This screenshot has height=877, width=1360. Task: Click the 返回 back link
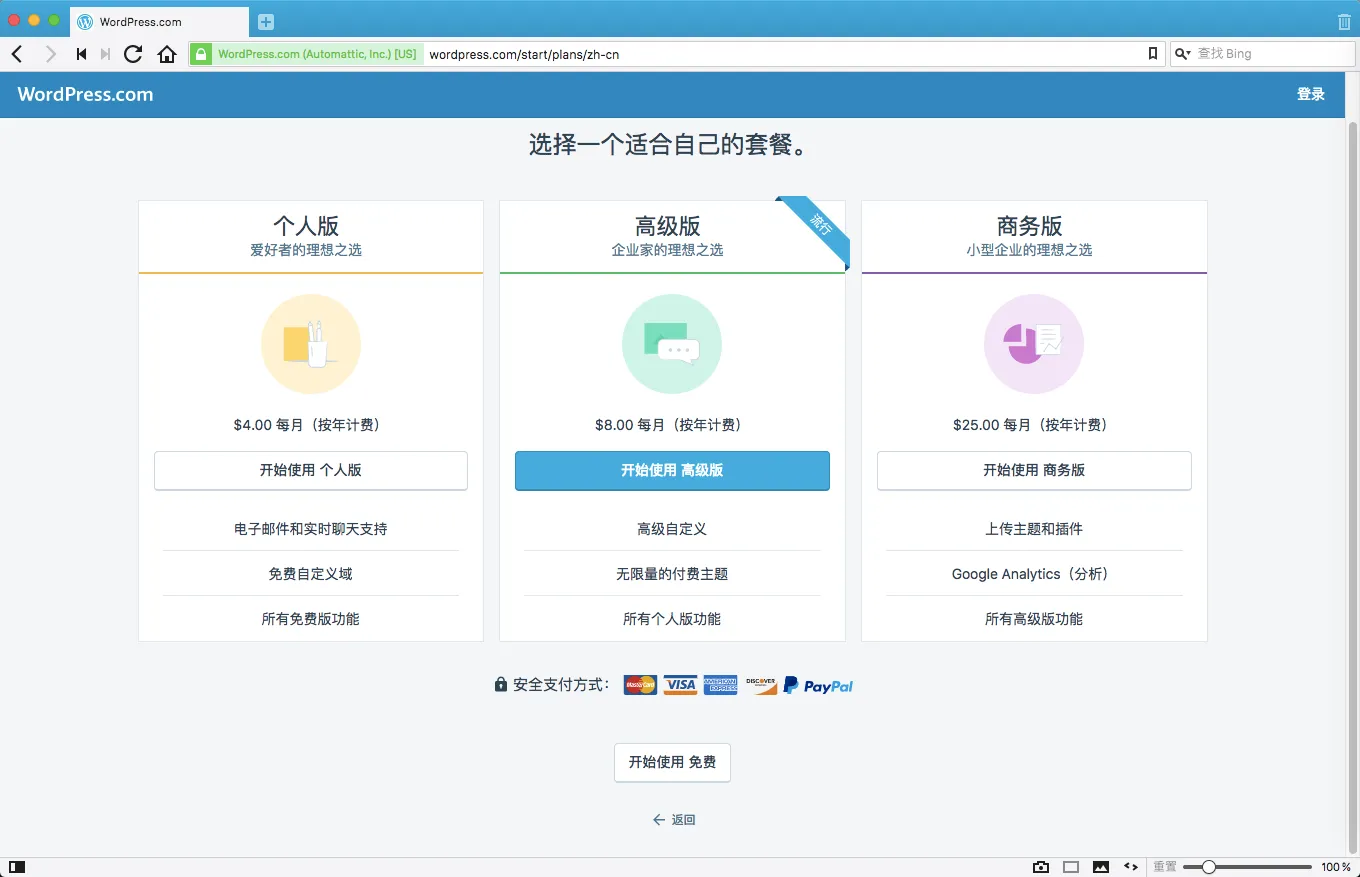click(674, 820)
